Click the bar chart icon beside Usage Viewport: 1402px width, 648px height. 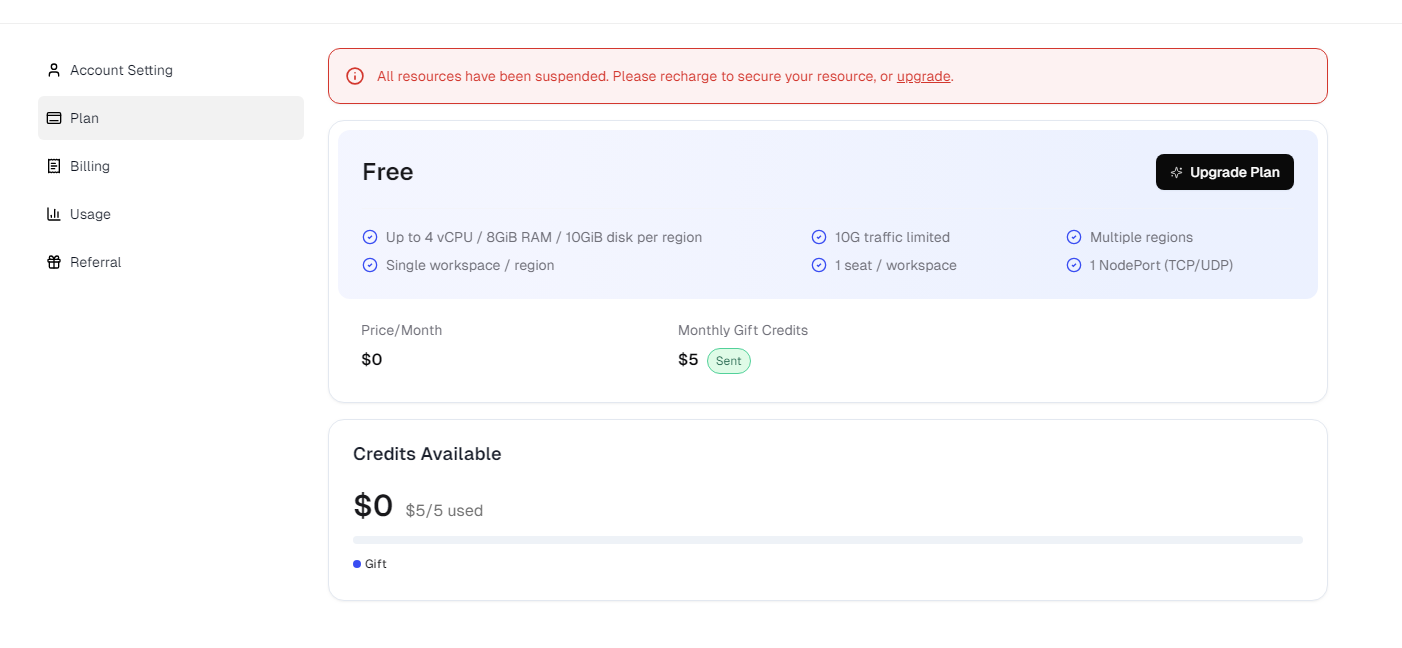point(54,214)
